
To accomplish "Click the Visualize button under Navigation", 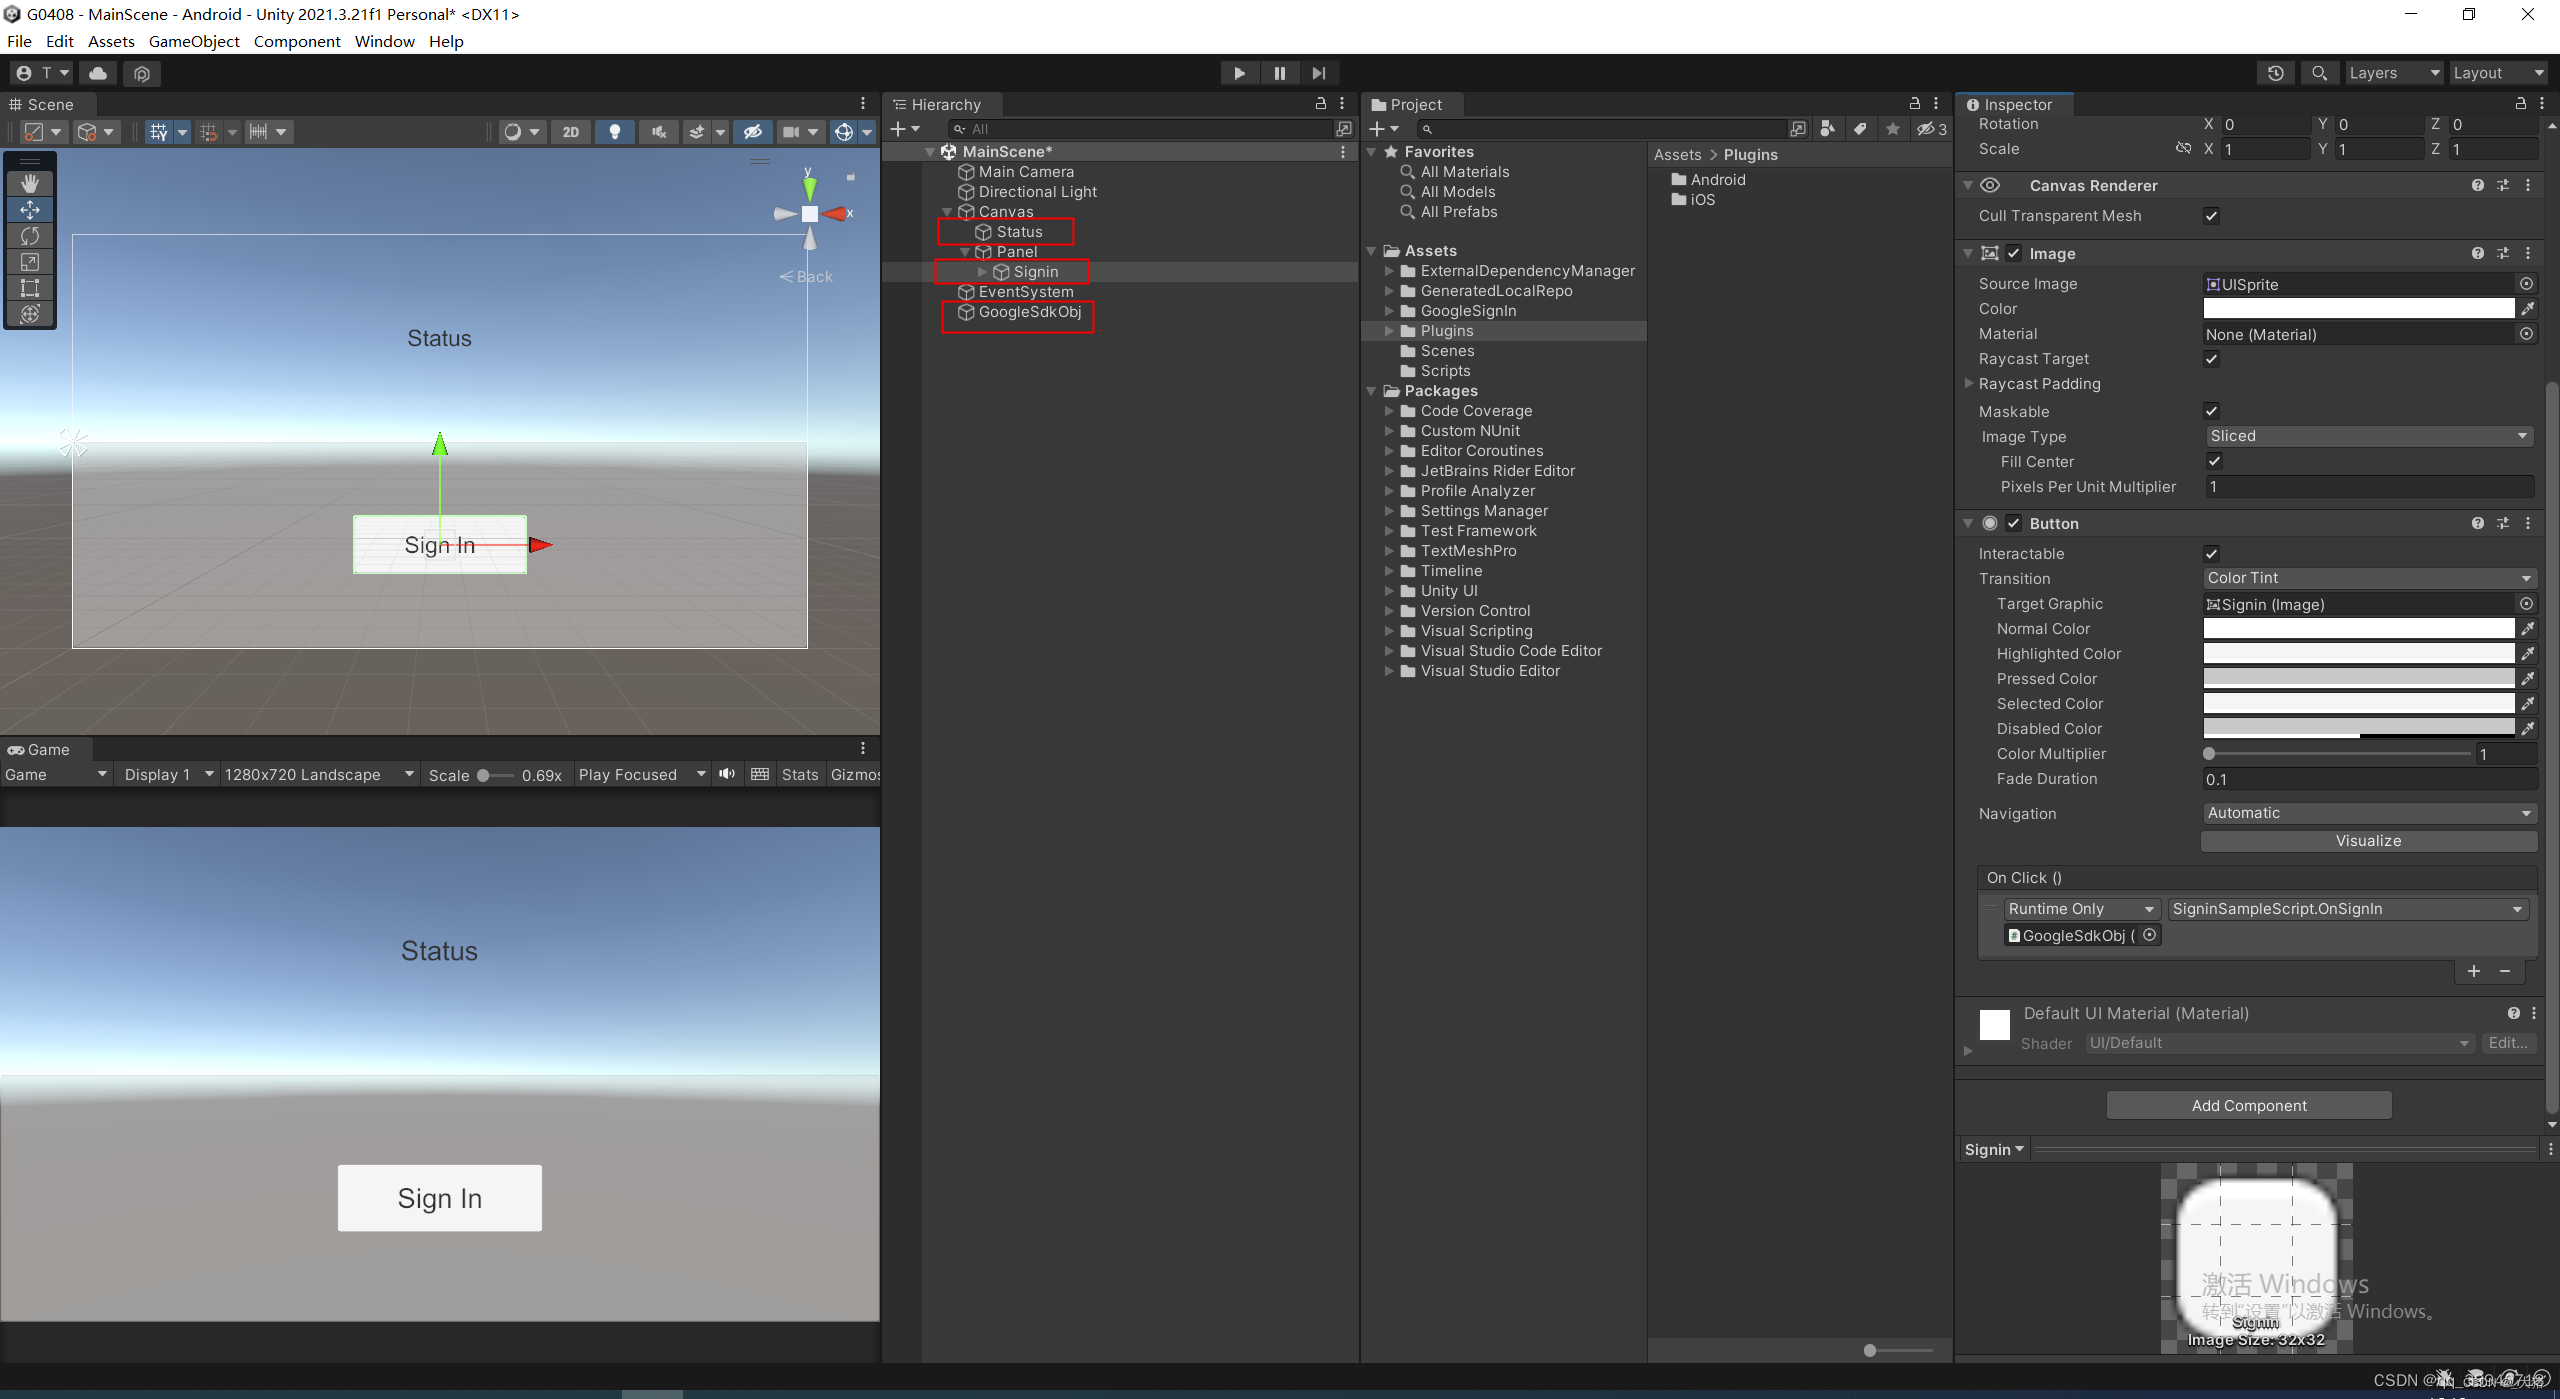I will (2368, 841).
